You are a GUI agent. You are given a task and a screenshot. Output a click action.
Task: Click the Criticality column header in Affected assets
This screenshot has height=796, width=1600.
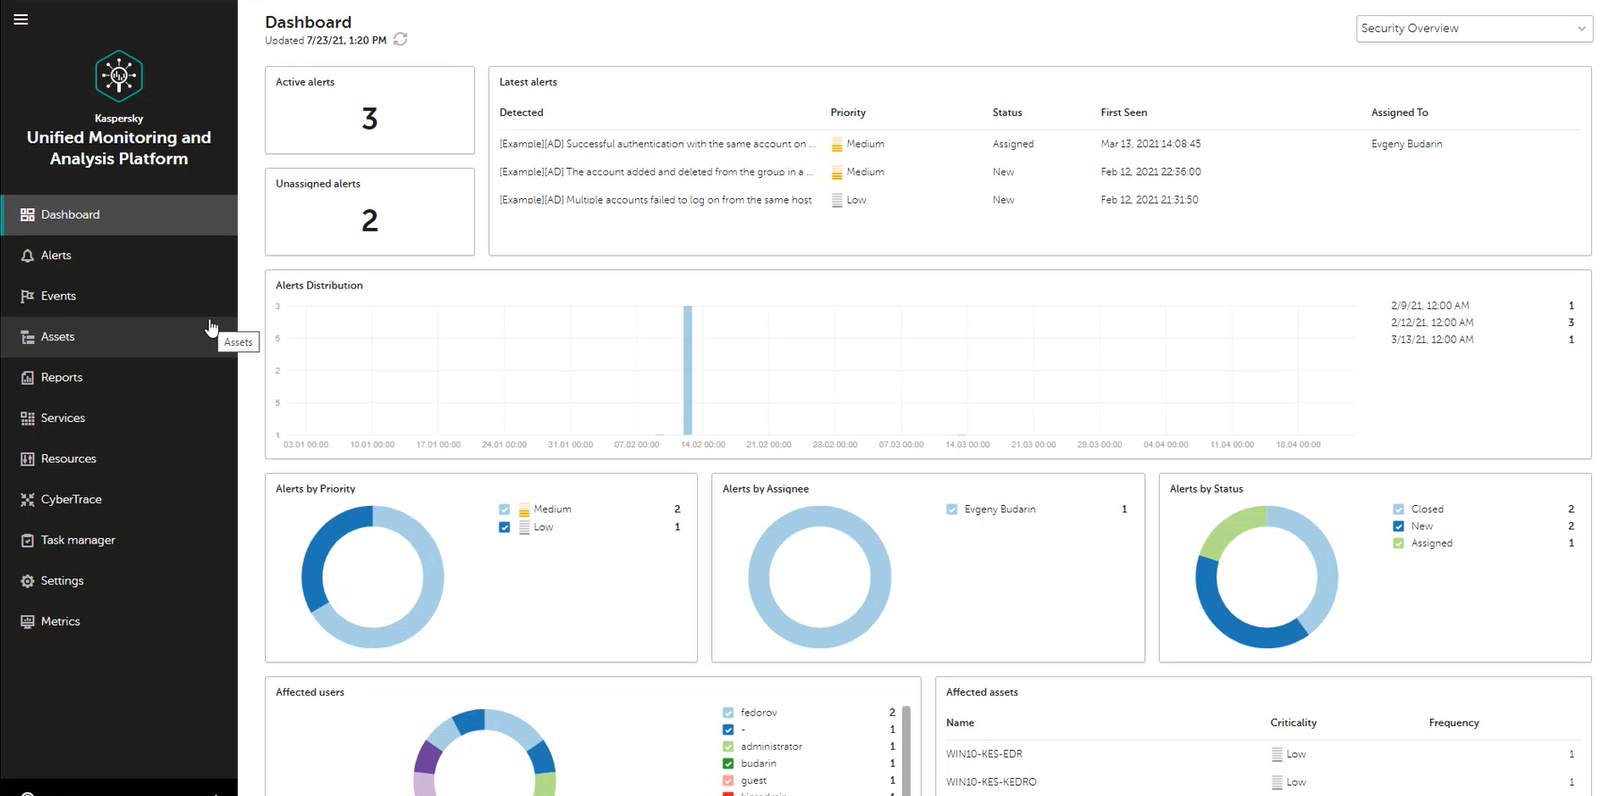1293,723
